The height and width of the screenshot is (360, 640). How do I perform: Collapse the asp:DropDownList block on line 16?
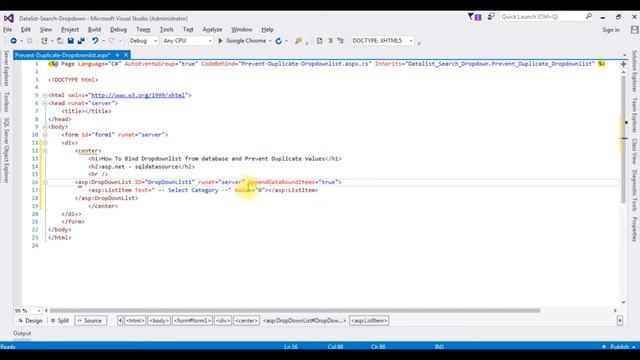click(x=45, y=182)
